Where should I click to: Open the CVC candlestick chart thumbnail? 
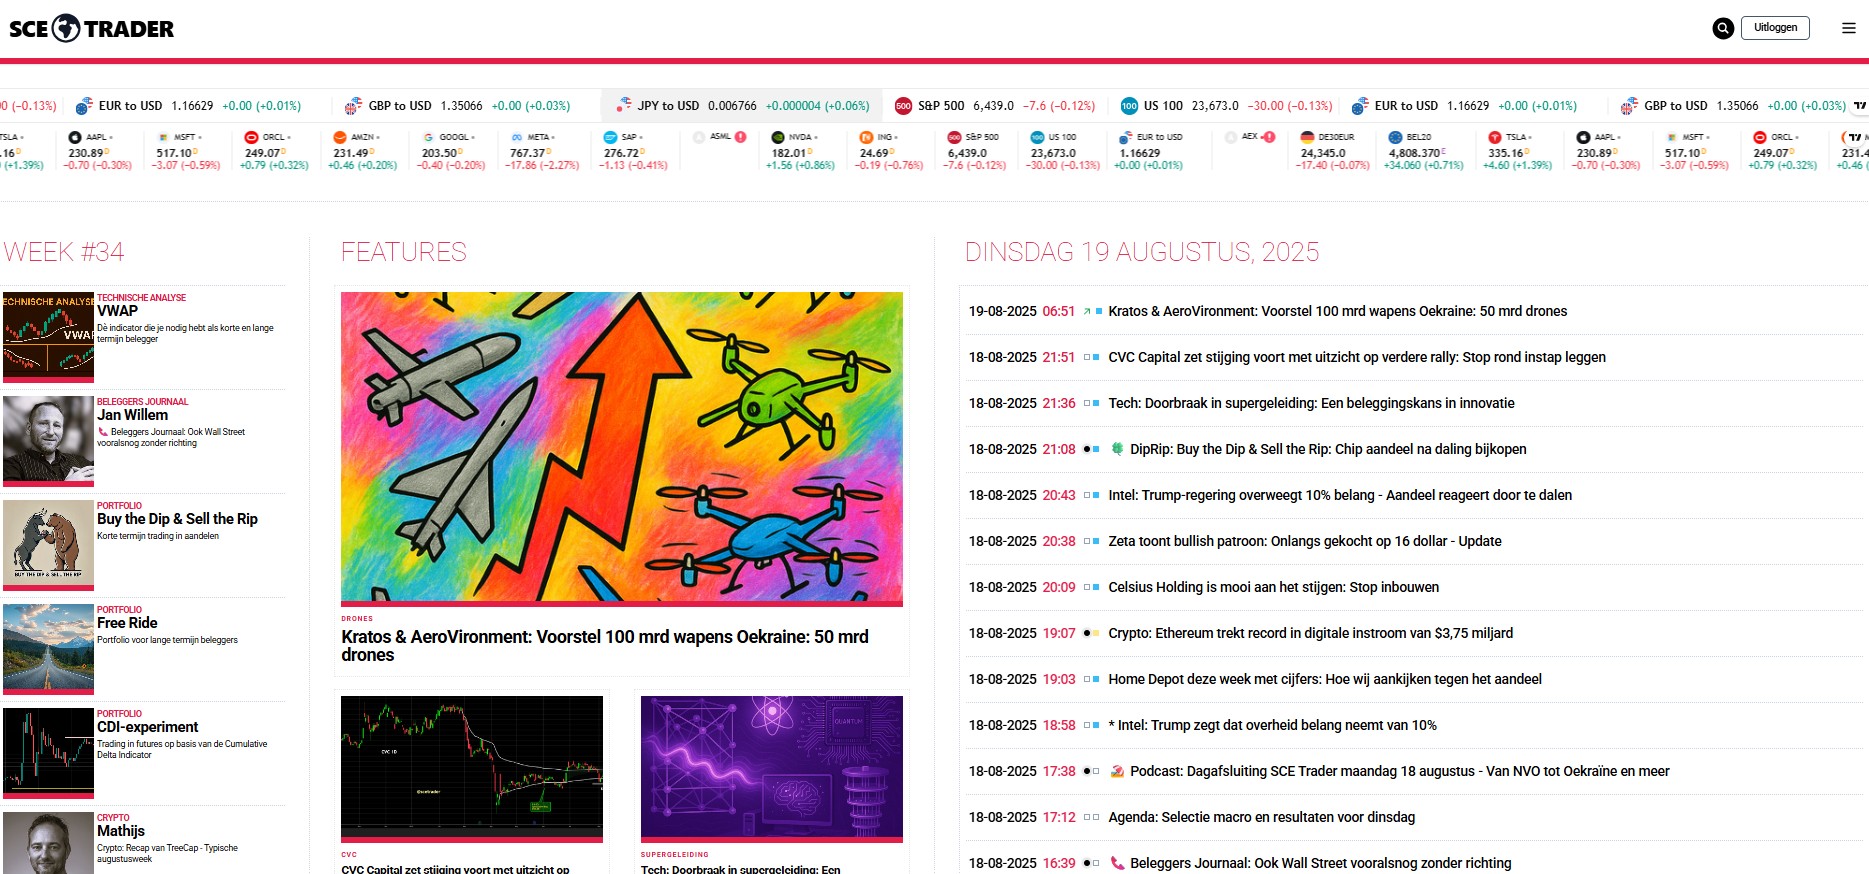click(472, 767)
